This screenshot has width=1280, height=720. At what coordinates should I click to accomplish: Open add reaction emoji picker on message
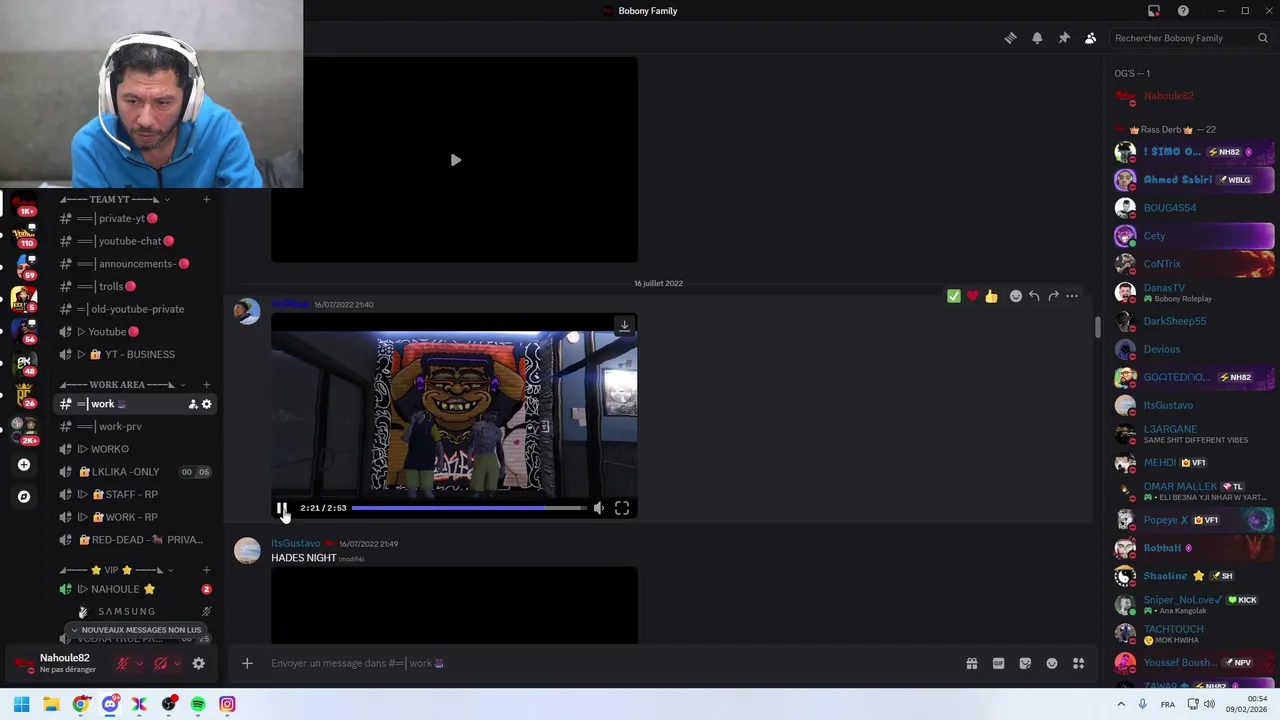tap(1016, 296)
